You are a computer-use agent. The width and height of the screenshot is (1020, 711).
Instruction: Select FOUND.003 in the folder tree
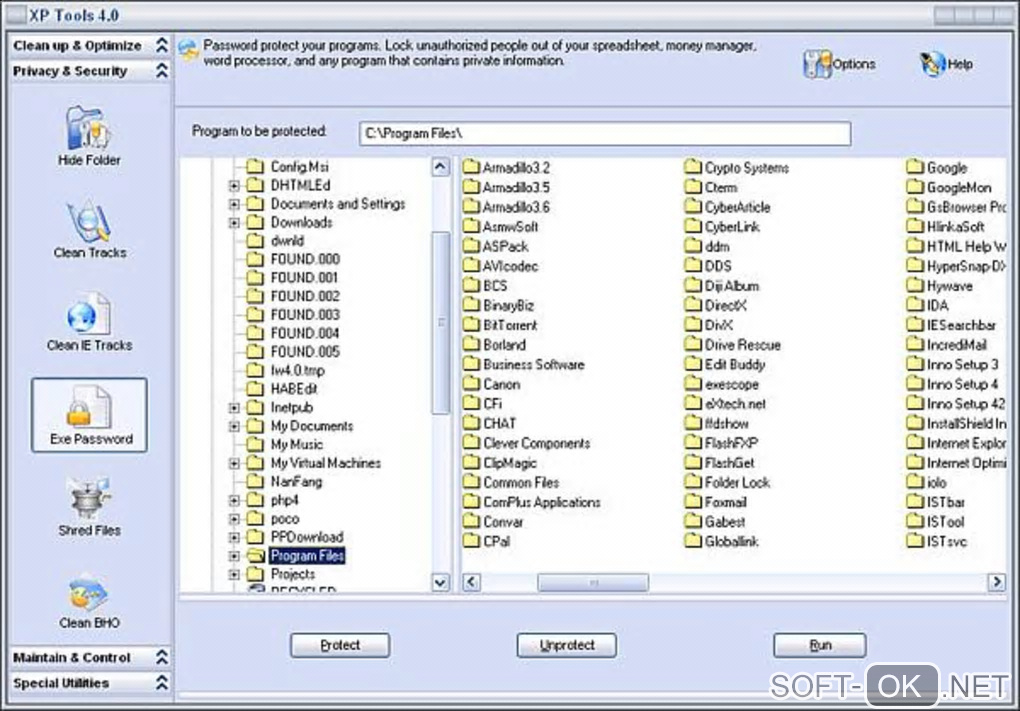[x=305, y=315]
